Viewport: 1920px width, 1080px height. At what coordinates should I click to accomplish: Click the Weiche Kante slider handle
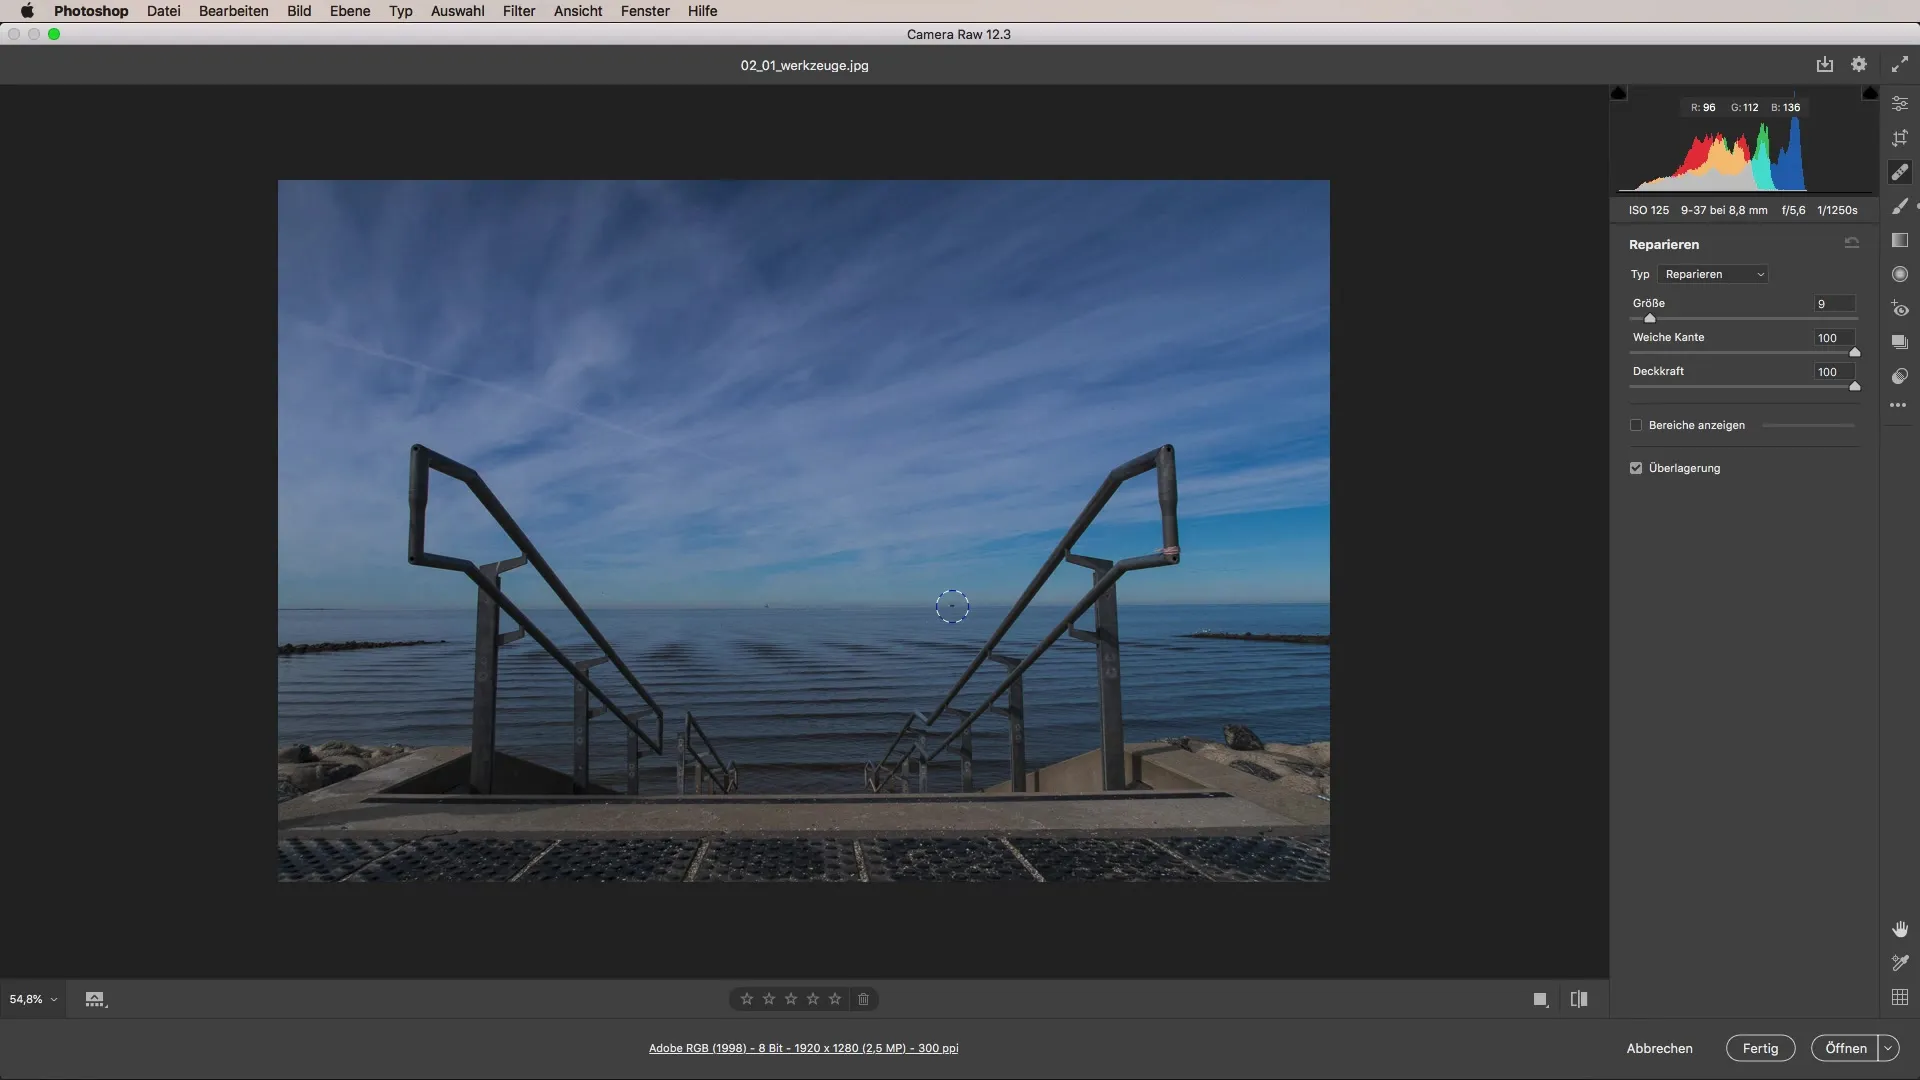coord(1855,352)
